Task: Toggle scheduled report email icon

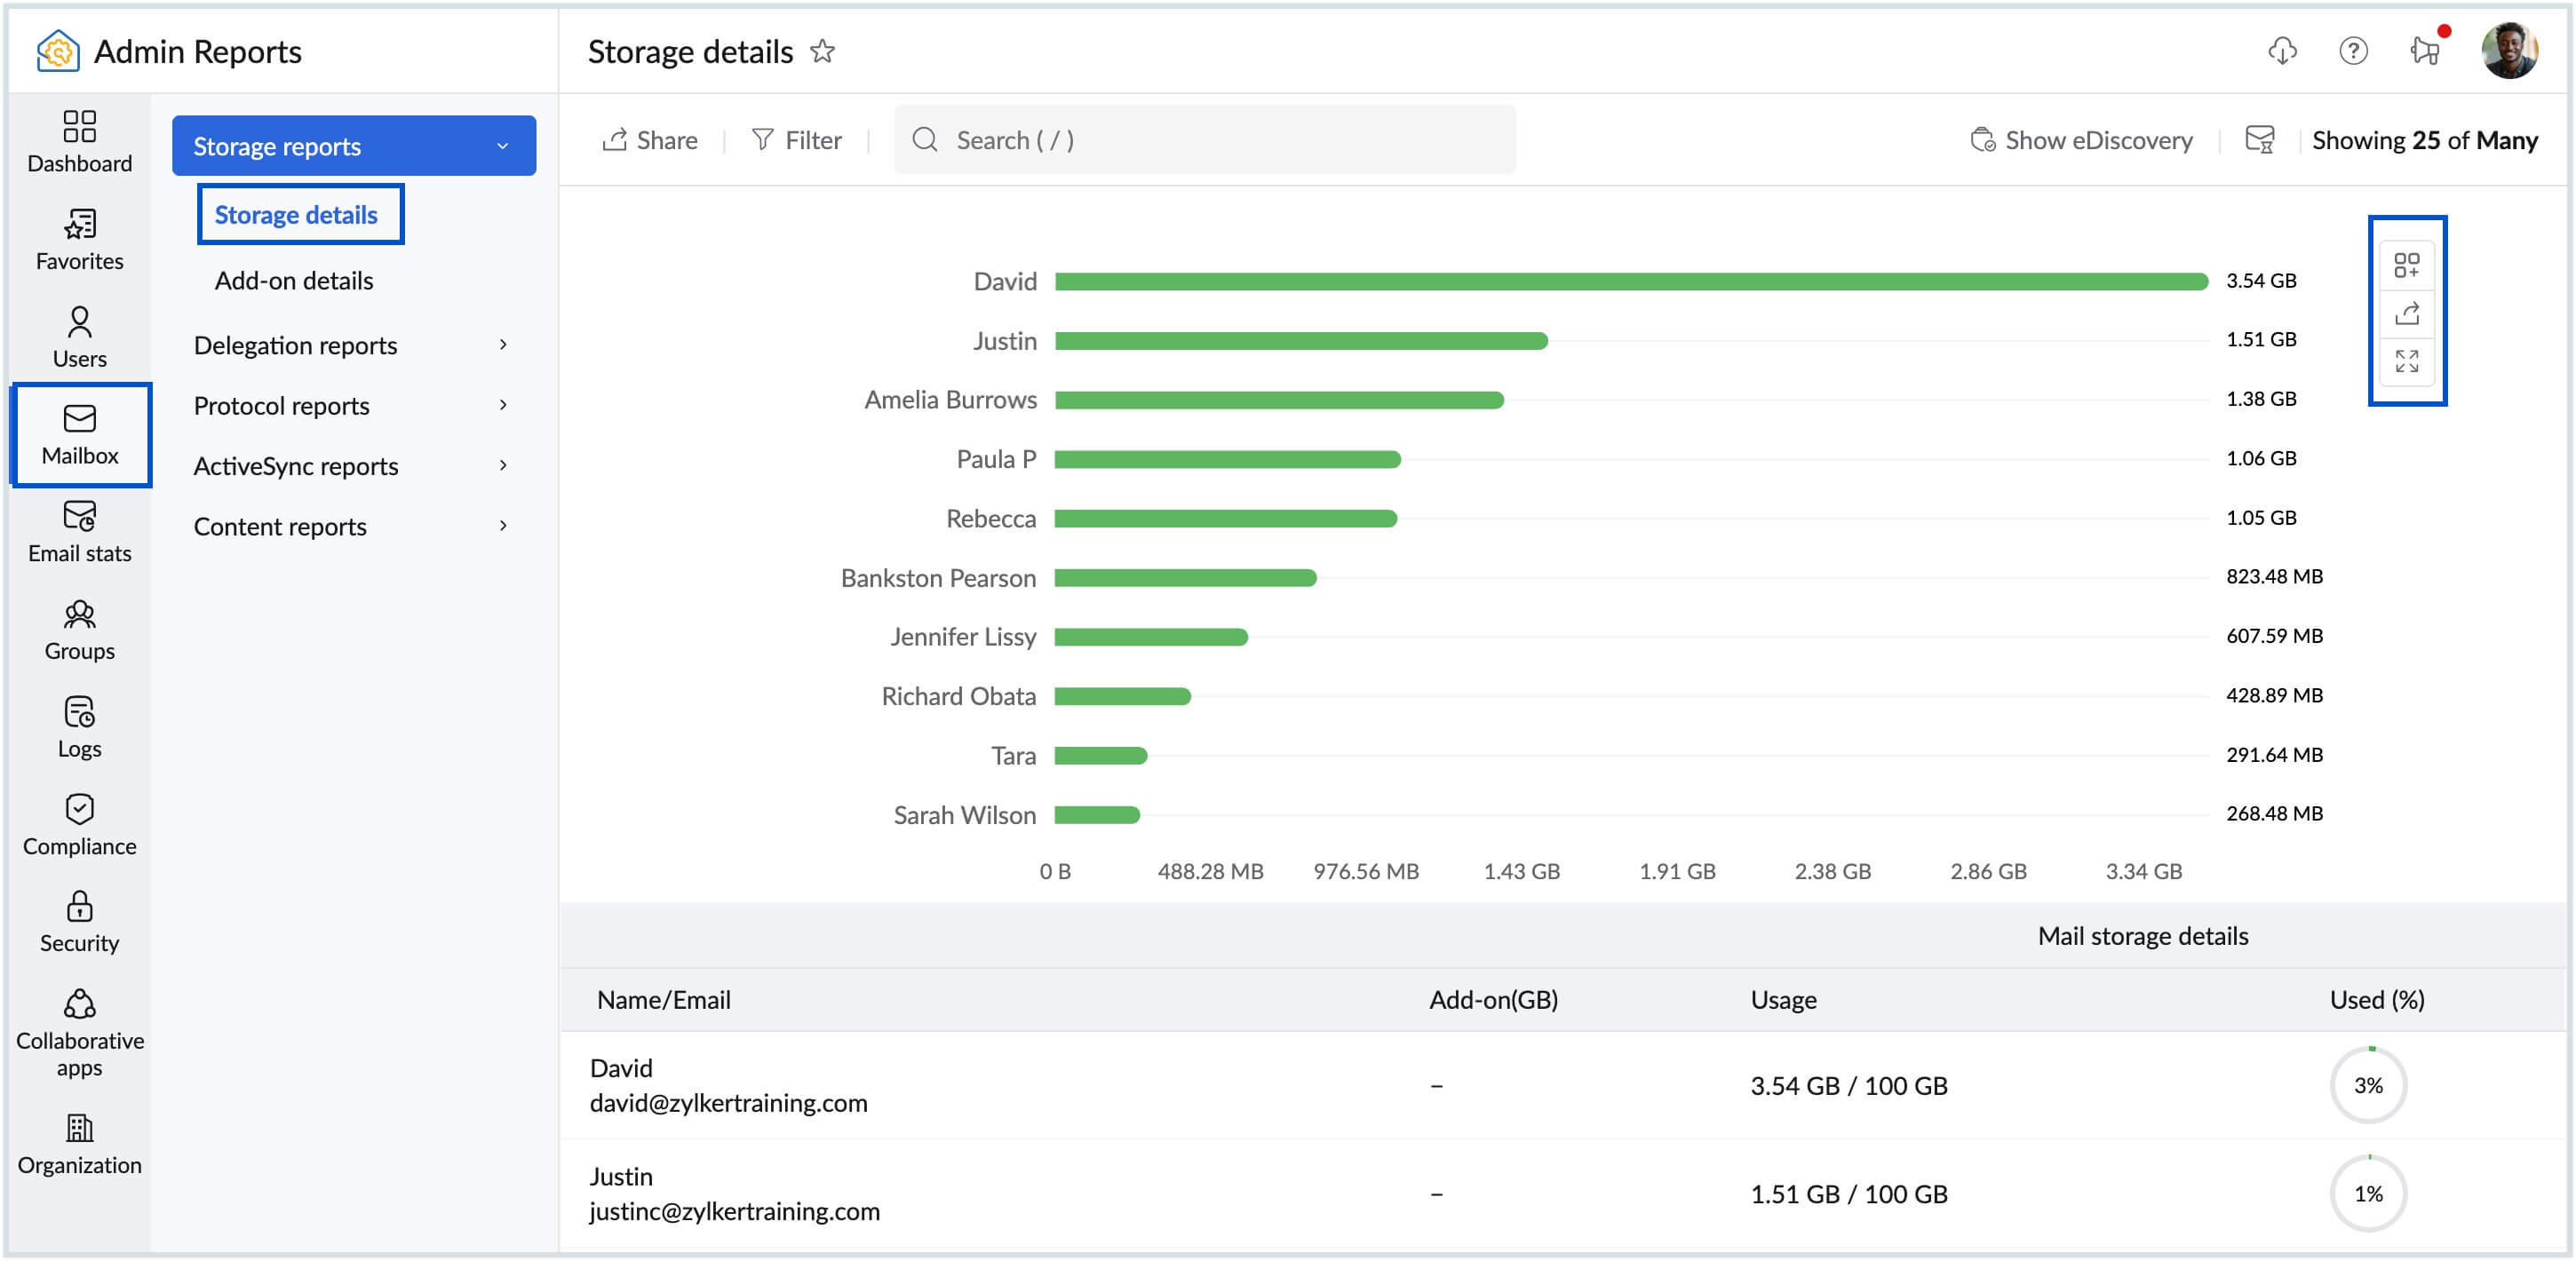Action: tap(2259, 140)
